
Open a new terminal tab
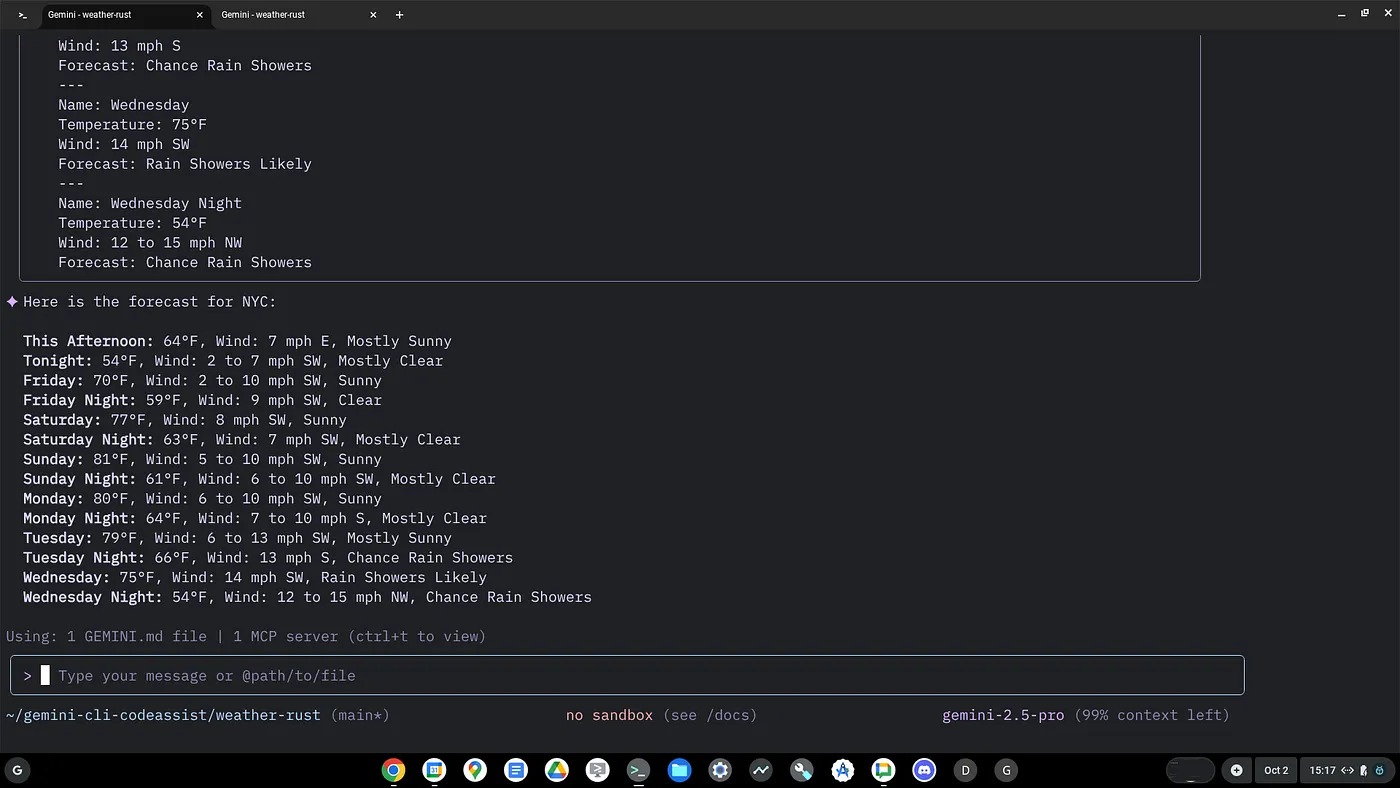point(399,15)
